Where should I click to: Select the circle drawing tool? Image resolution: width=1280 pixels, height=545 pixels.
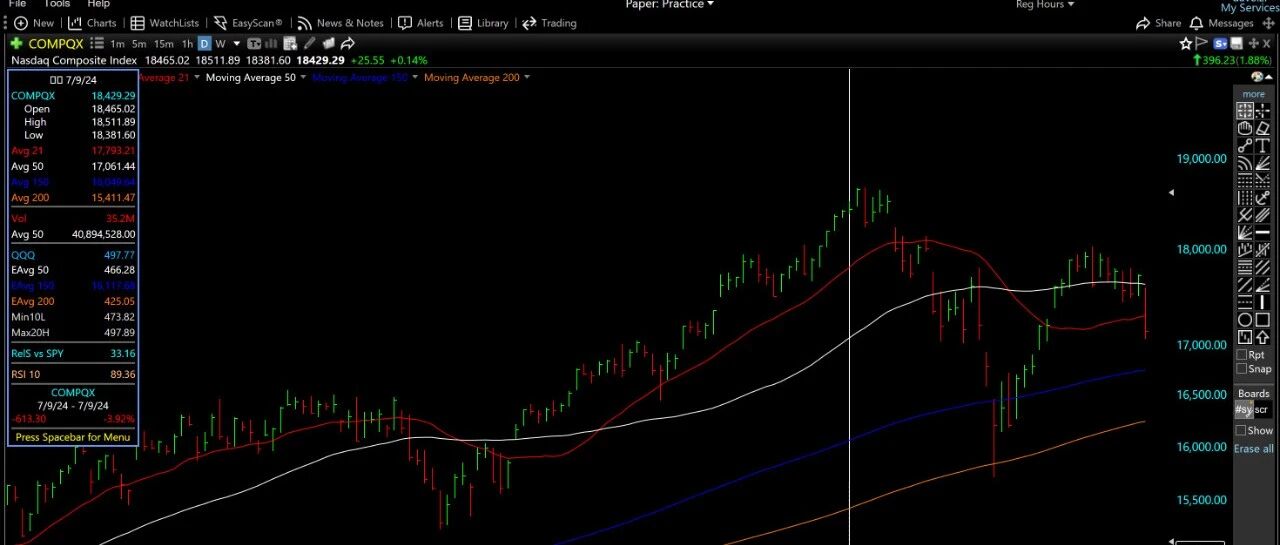(x=1245, y=319)
